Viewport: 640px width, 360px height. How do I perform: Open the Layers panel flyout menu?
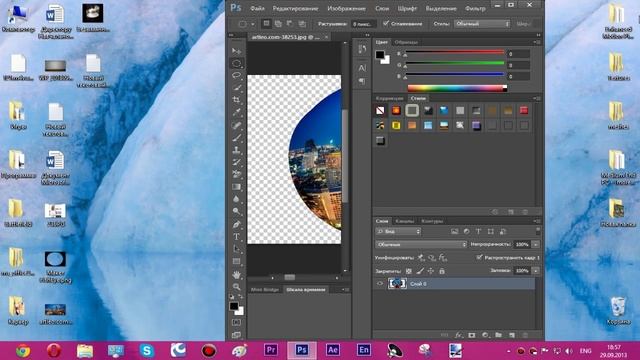coord(537,221)
